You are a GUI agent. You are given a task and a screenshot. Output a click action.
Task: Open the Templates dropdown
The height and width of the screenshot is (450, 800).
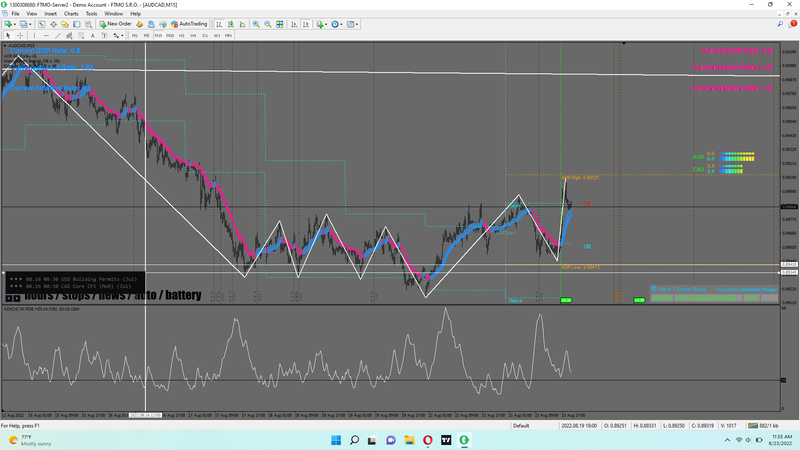click(x=352, y=24)
